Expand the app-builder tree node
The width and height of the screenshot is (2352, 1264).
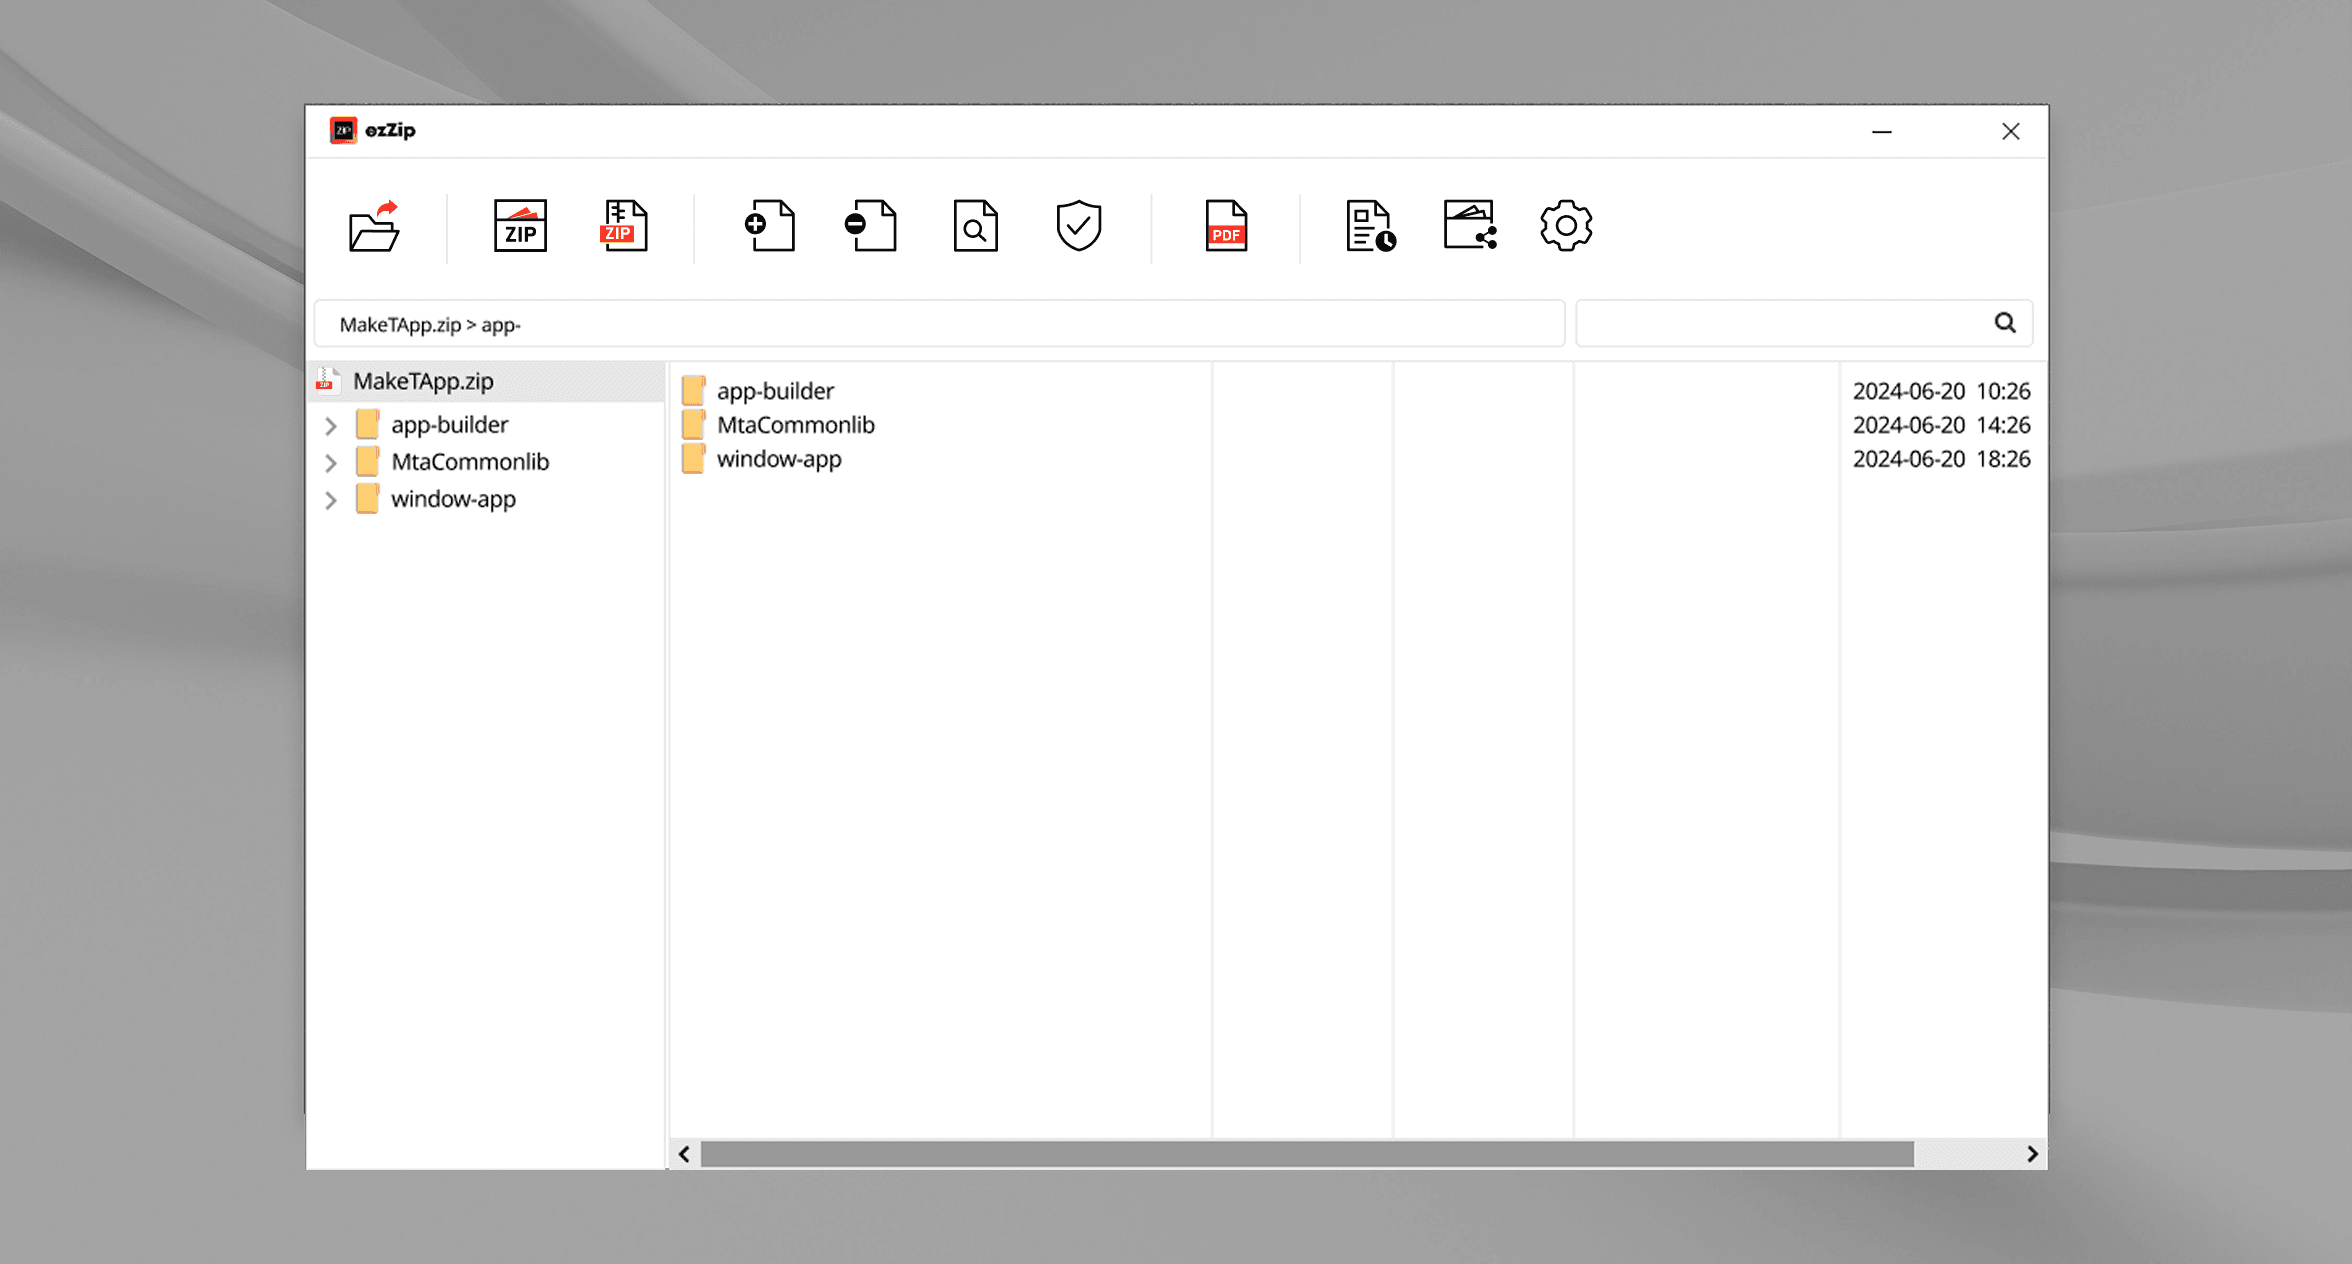[x=331, y=425]
